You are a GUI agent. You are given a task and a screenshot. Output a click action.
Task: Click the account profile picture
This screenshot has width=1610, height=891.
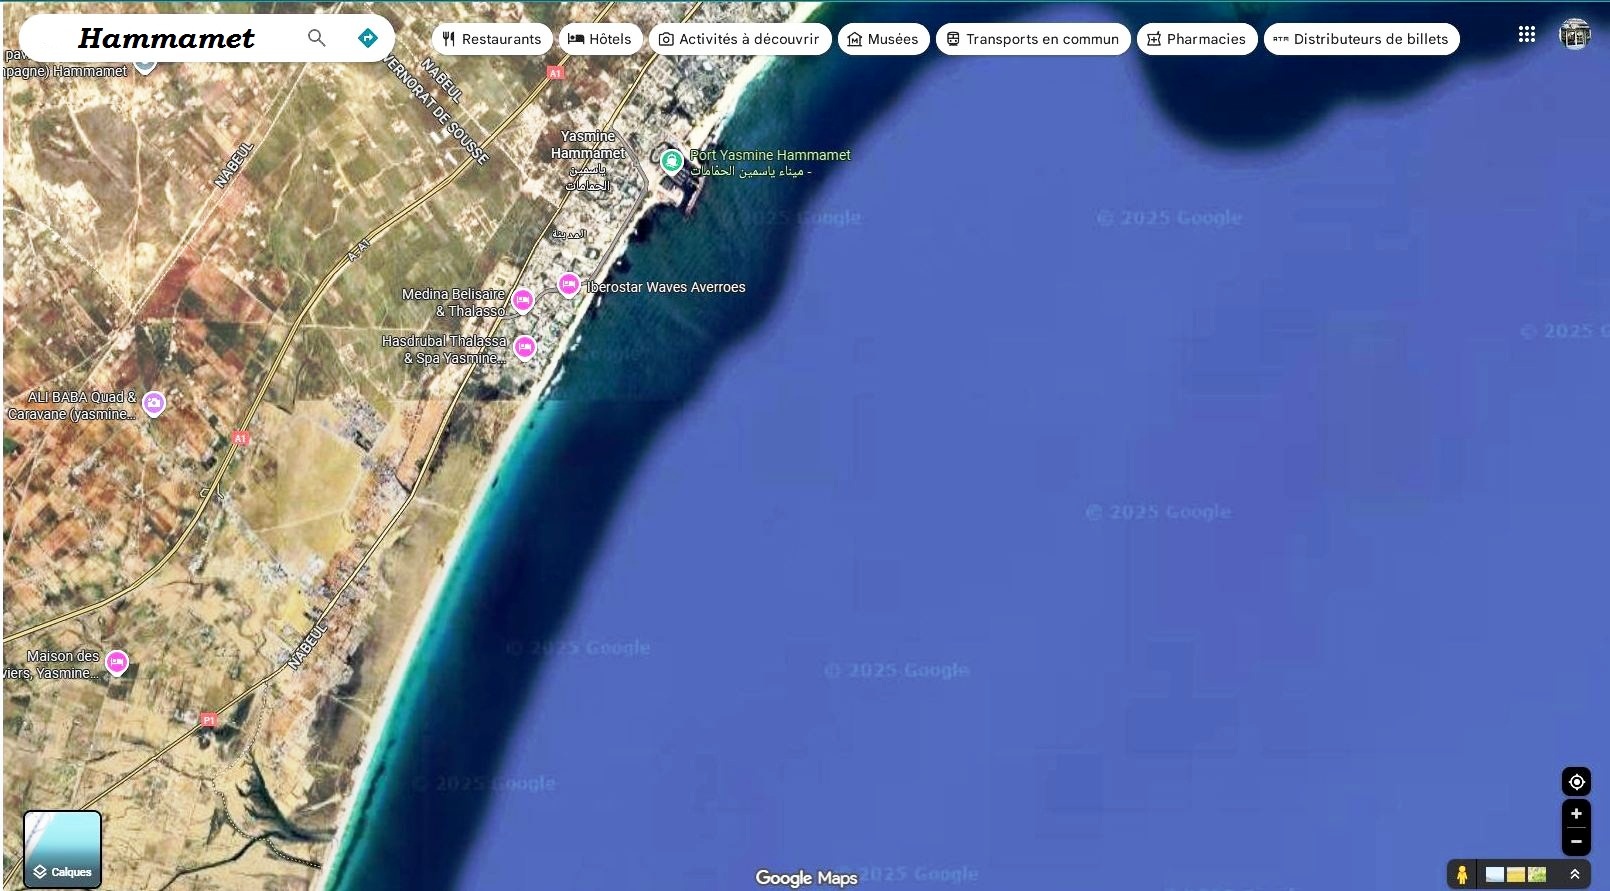[x=1574, y=35]
